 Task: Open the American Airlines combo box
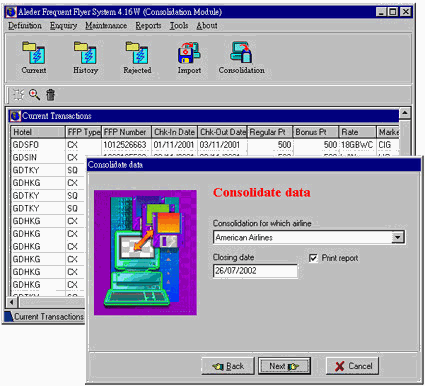tap(309, 237)
